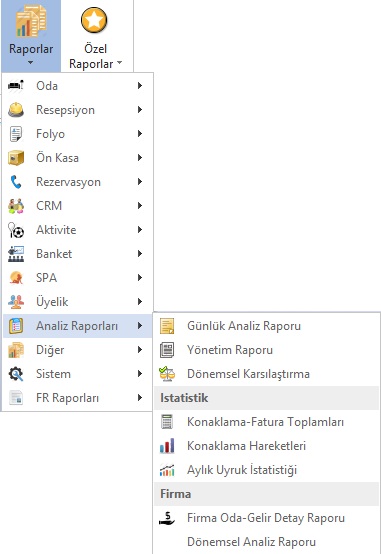Click the Oda menu label
This screenshot has height=554, width=381.
47,86
